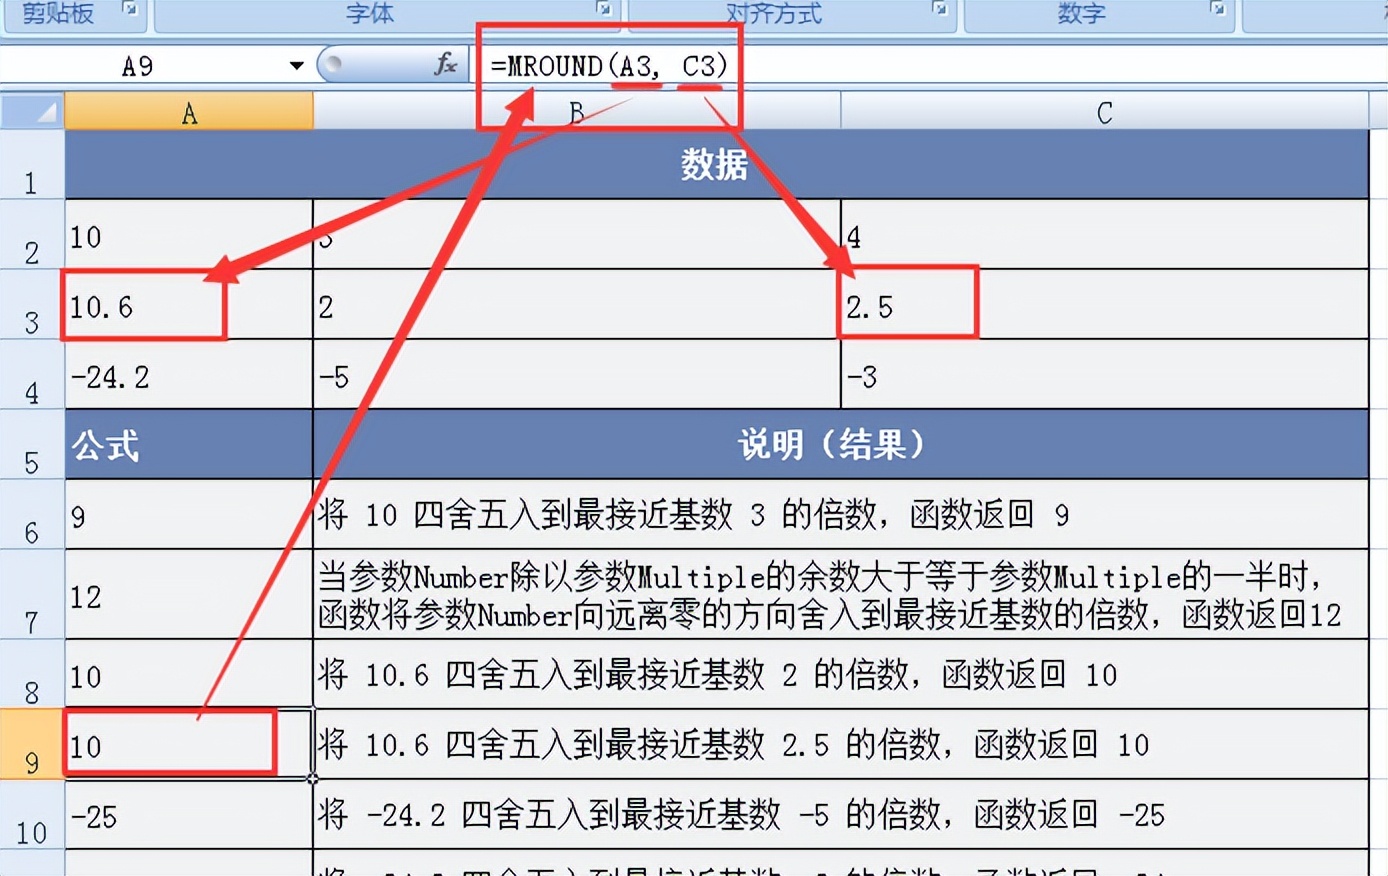The width and height of the screenshot is (1388, 876).
Task: Select cell A6 containing 9
Action: 189,515
